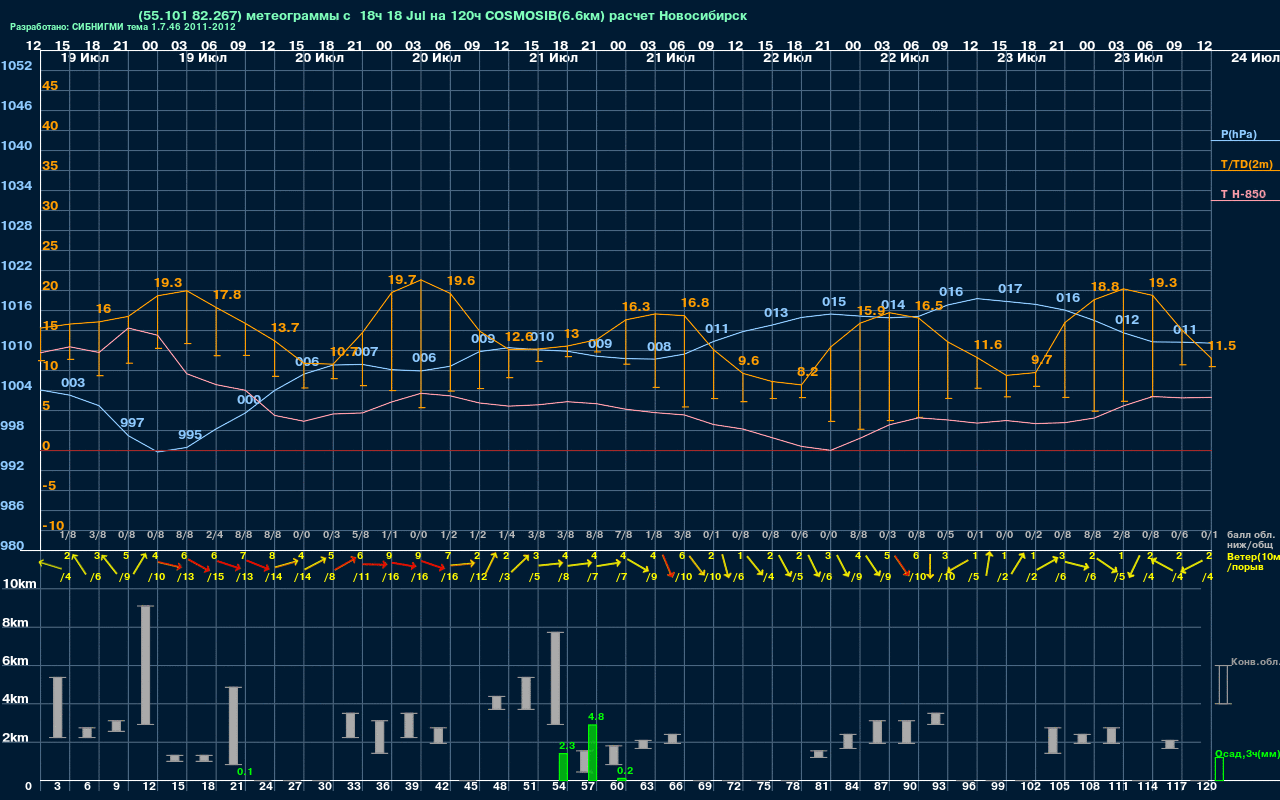The width and height of the screenshot is (1280, 800).
Task: Click the 19.7 temperature peak value
Action: (401, 280)
